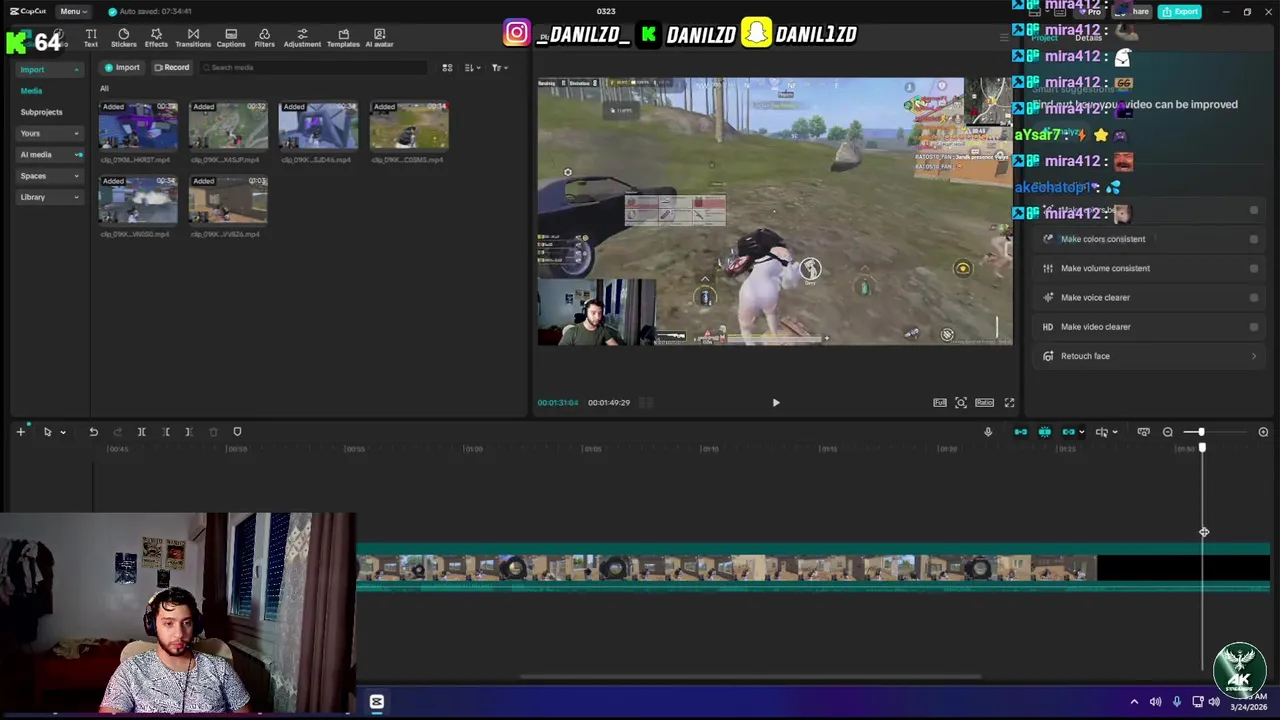Click the preview zoom focus icon

961,403
